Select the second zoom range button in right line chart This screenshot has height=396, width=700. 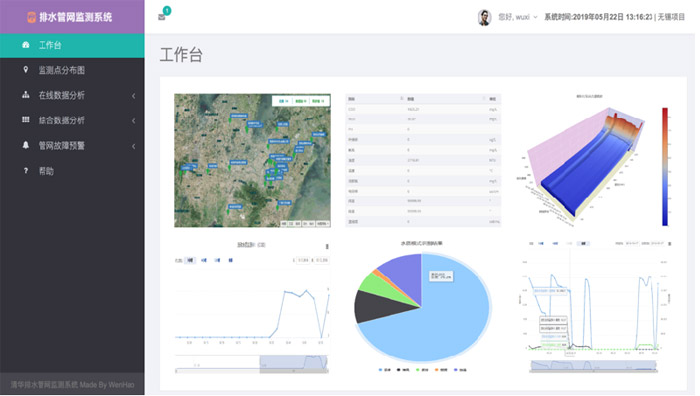555,244
